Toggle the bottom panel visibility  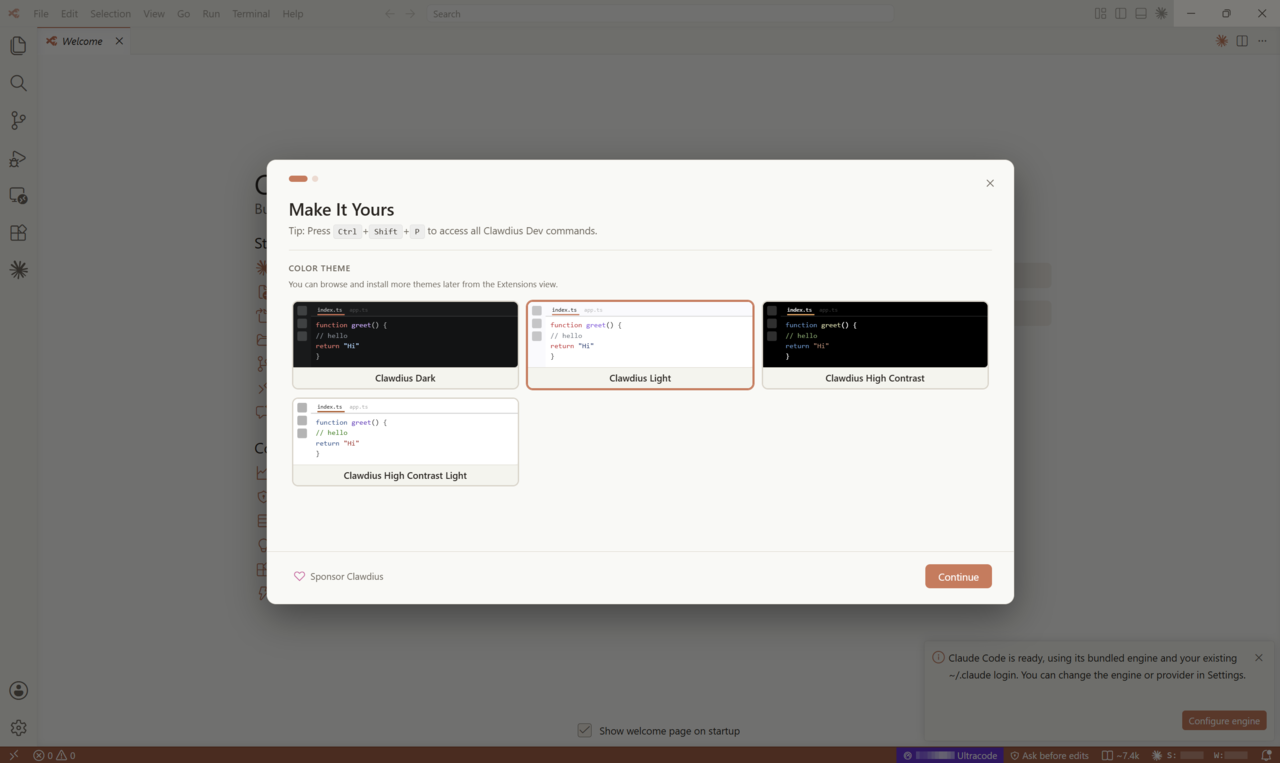tap(1140, 13)
